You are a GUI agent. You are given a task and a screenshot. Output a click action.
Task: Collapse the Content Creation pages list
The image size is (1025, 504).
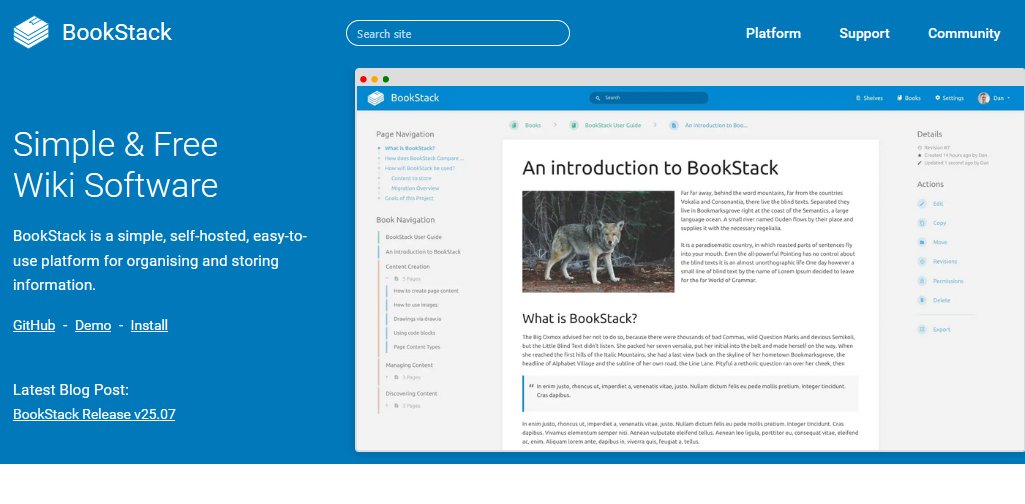click(389, 278)
